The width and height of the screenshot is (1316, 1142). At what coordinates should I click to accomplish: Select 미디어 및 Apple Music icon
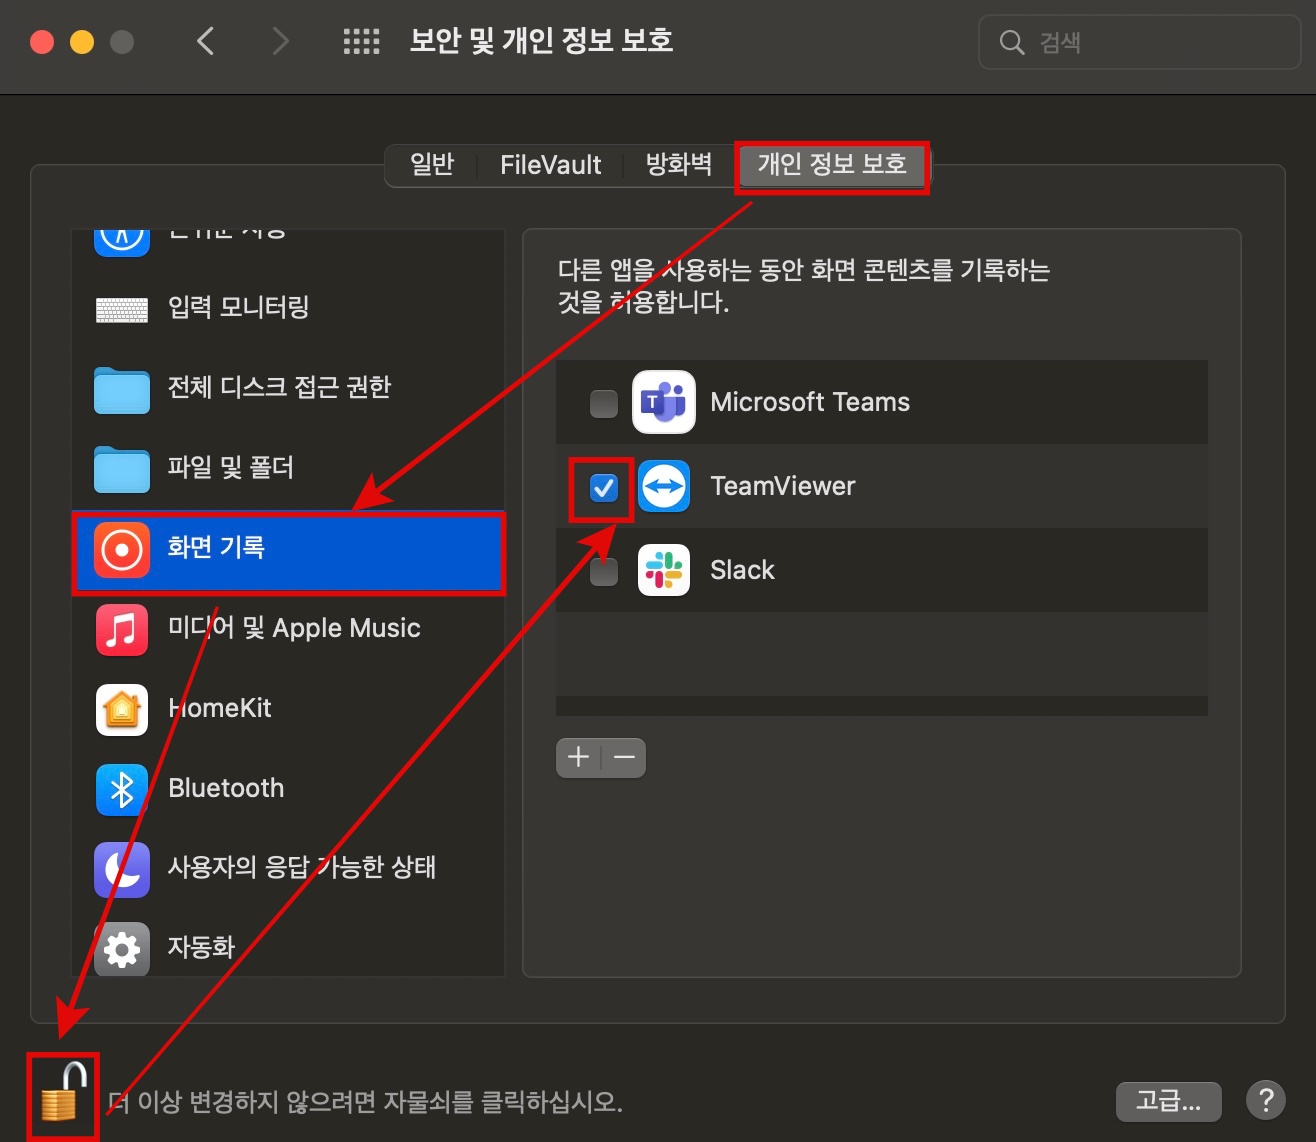pos(121,628)
